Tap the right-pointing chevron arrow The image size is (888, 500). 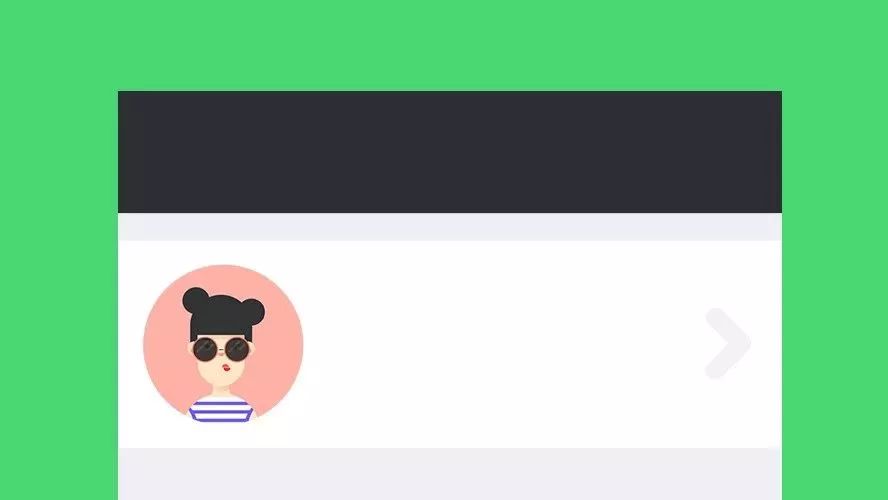(728, 343)
